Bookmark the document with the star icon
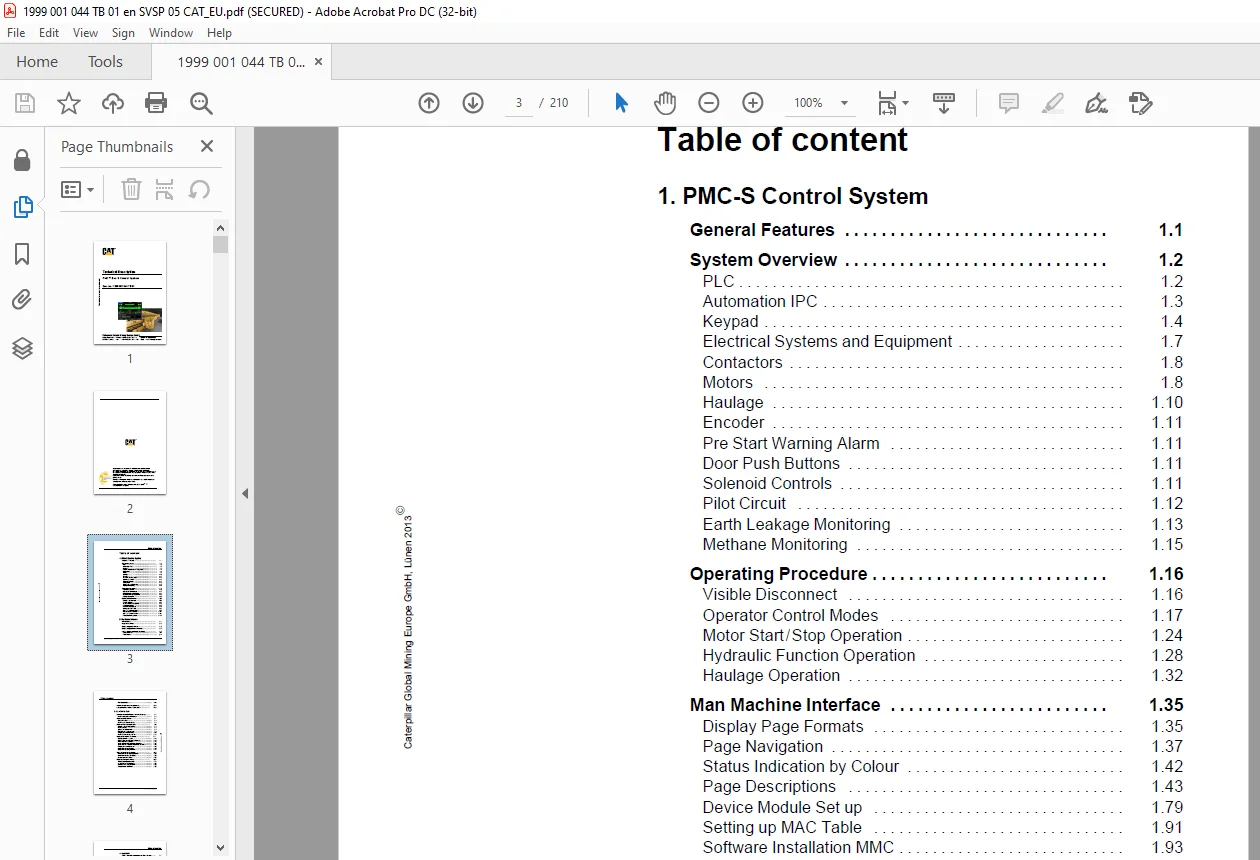 click(x=69, y=103)
